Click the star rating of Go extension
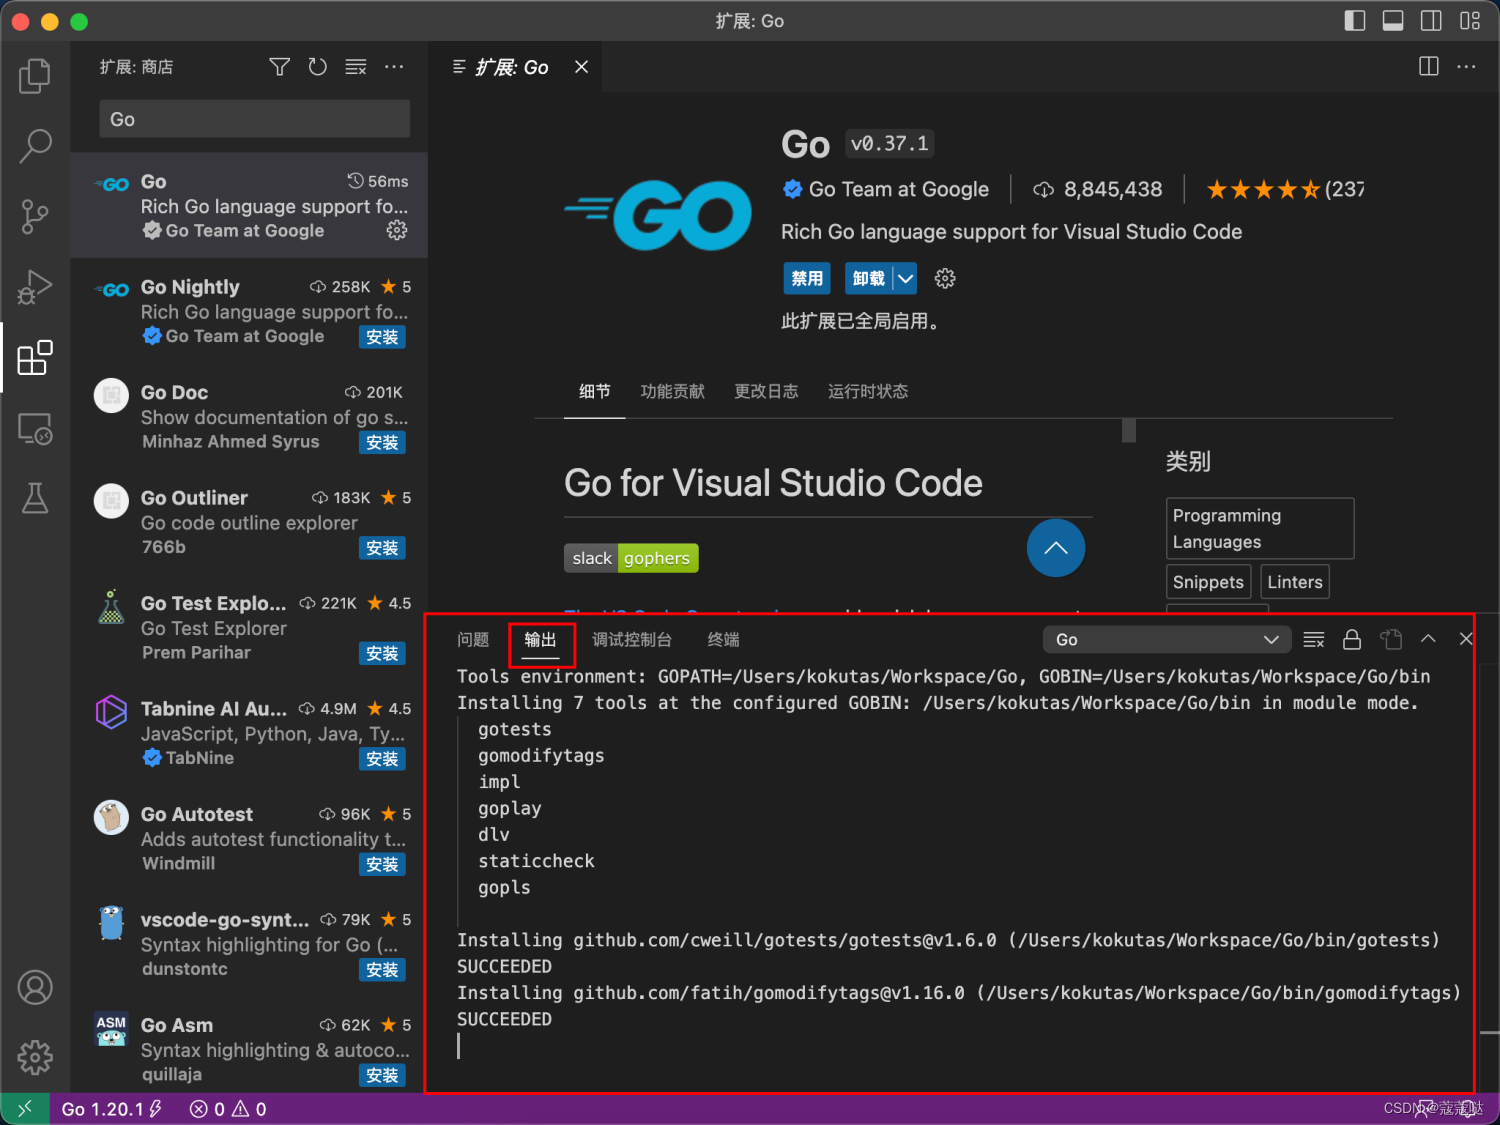 pyautogui.click(x=1285, y=189)
